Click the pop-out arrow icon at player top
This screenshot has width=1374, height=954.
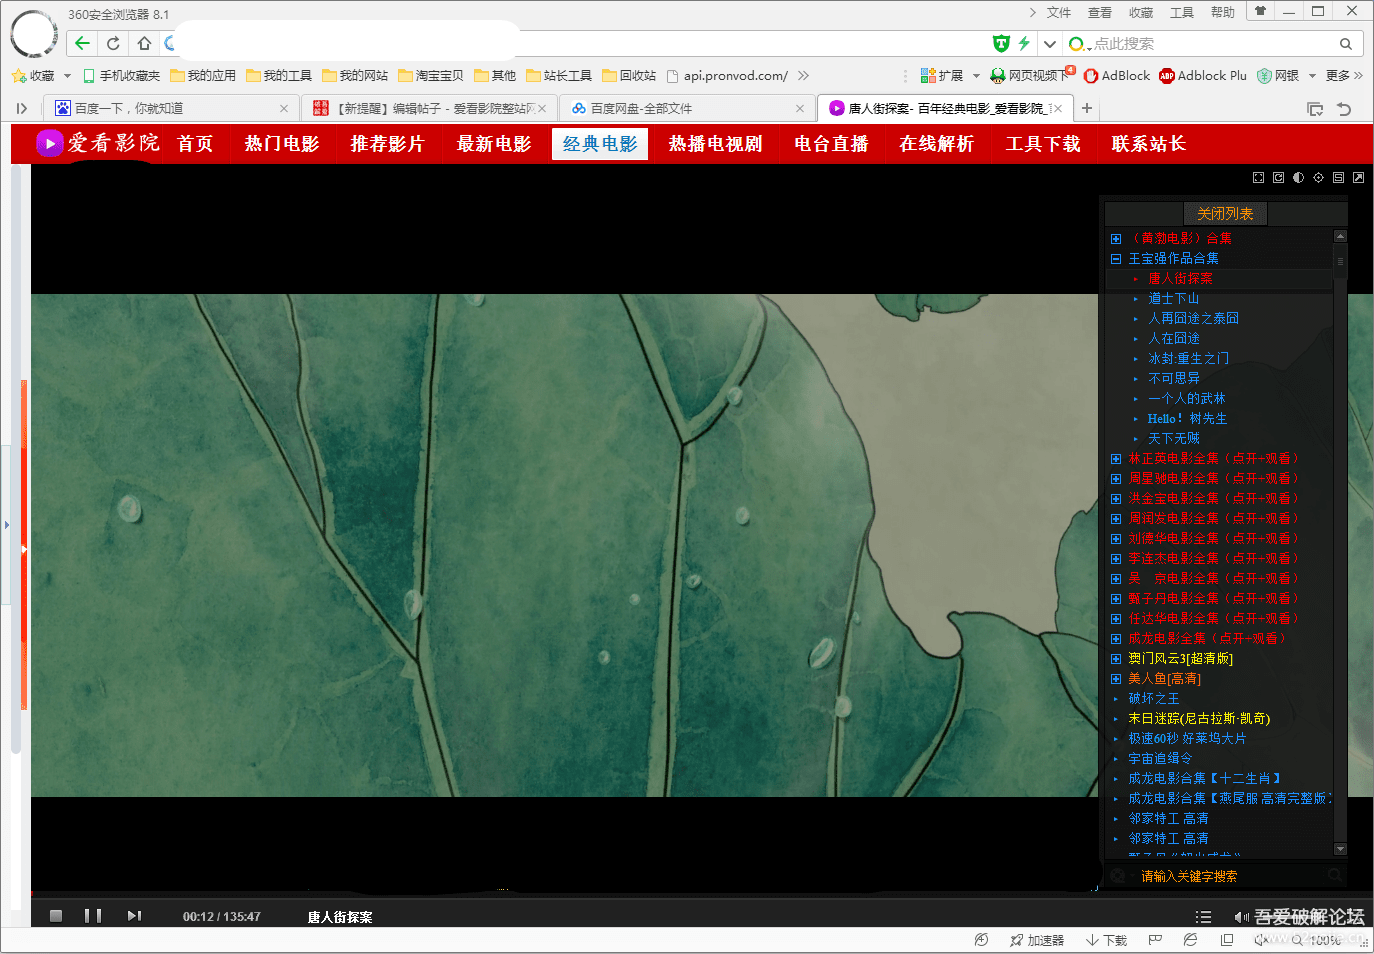coord(1358,177)
